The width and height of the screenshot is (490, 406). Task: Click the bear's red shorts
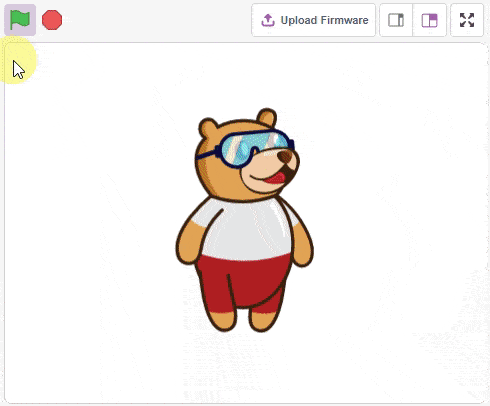pos(243,282)
